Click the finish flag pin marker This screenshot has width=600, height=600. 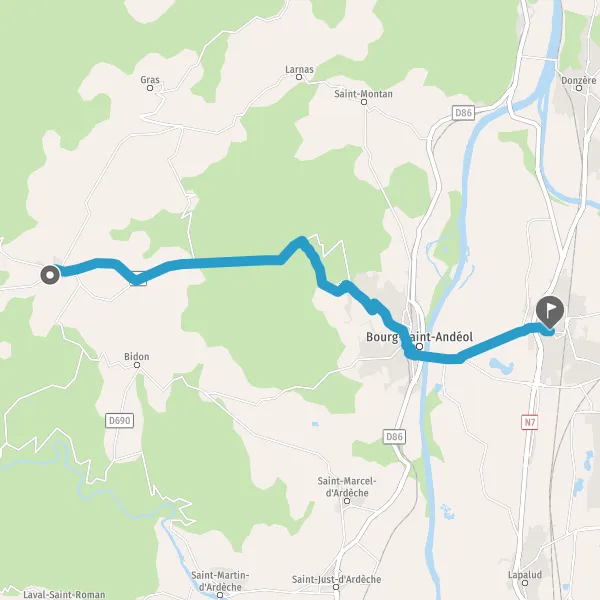coord(550,311)
